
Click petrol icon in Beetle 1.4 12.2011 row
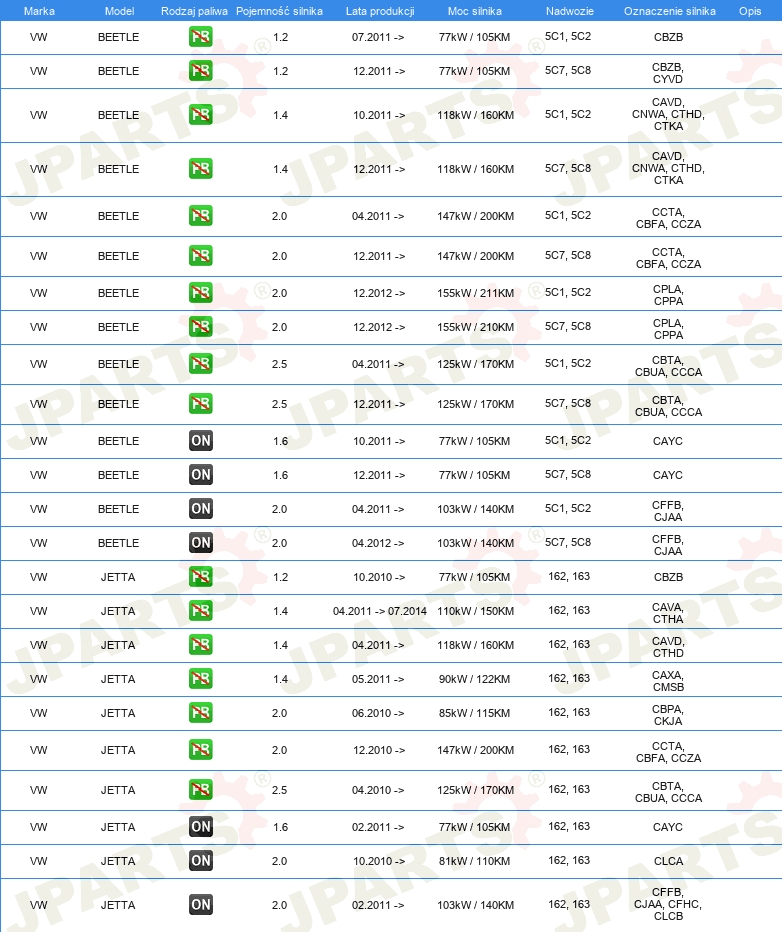point(201,169)
